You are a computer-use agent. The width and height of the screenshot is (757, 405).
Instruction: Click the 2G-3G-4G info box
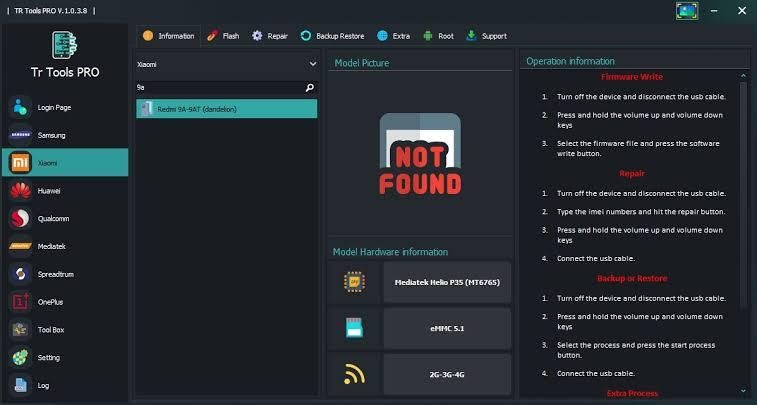pyautogui.click(x=447, y=374)
